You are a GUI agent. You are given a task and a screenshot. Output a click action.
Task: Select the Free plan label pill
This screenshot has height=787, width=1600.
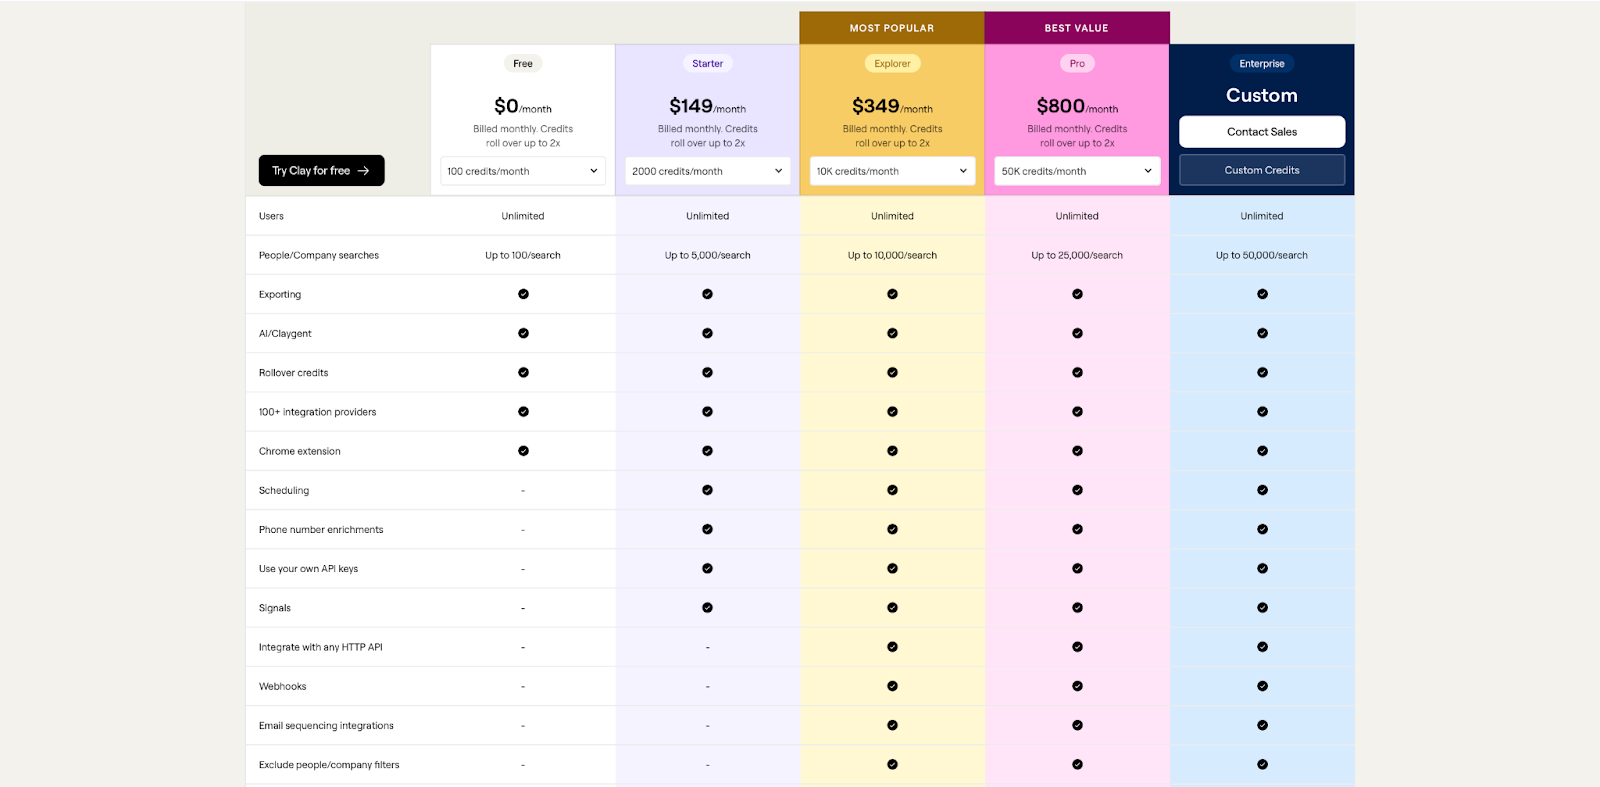(523, 63)
